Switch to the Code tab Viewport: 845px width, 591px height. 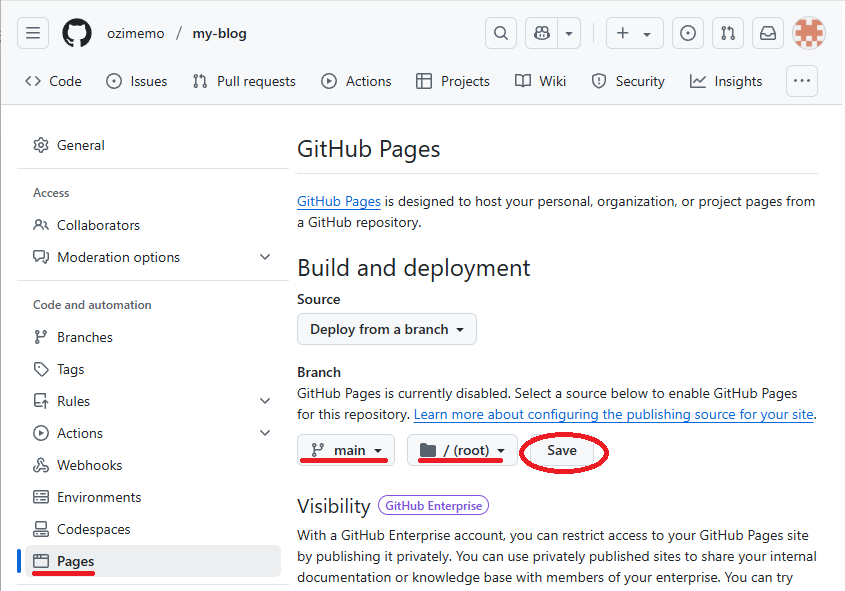(53, 81)
